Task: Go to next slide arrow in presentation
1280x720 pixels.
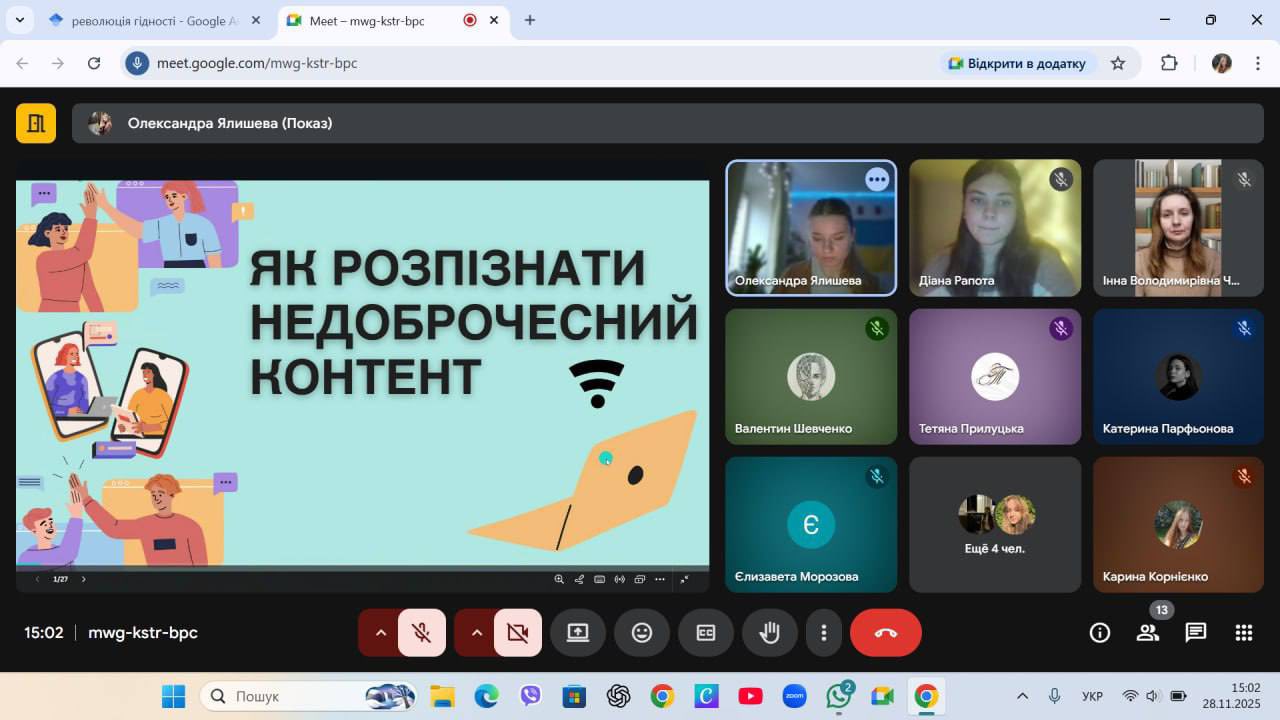Action: click(83, 579)
